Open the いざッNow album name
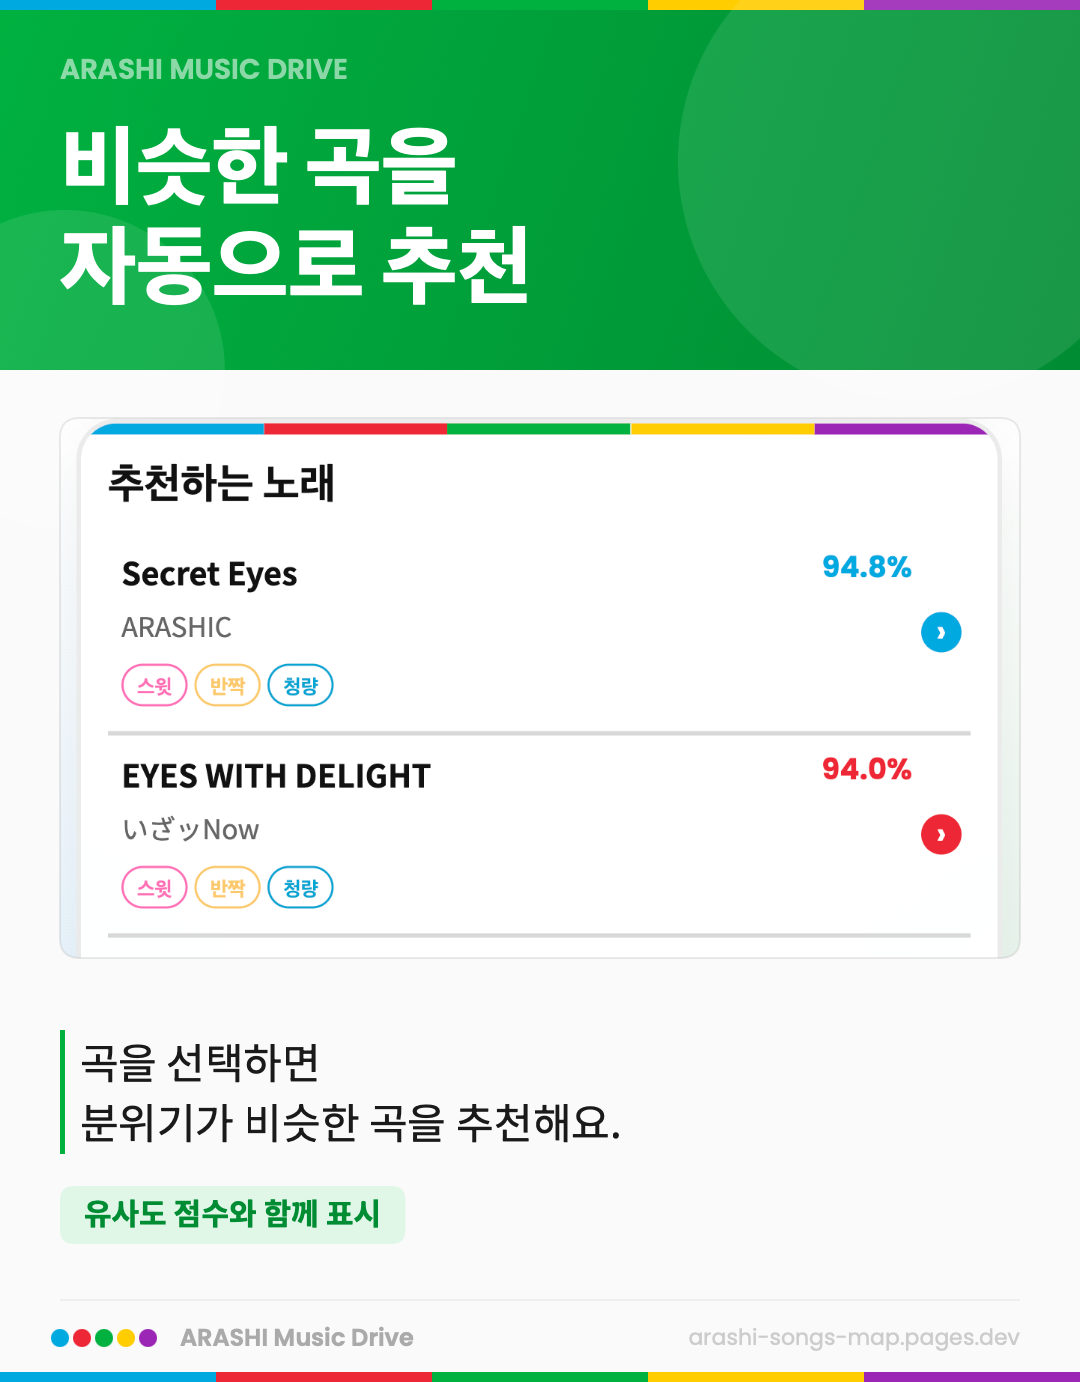Viewport: 1080px width, 1382px height. pos(190,830)
